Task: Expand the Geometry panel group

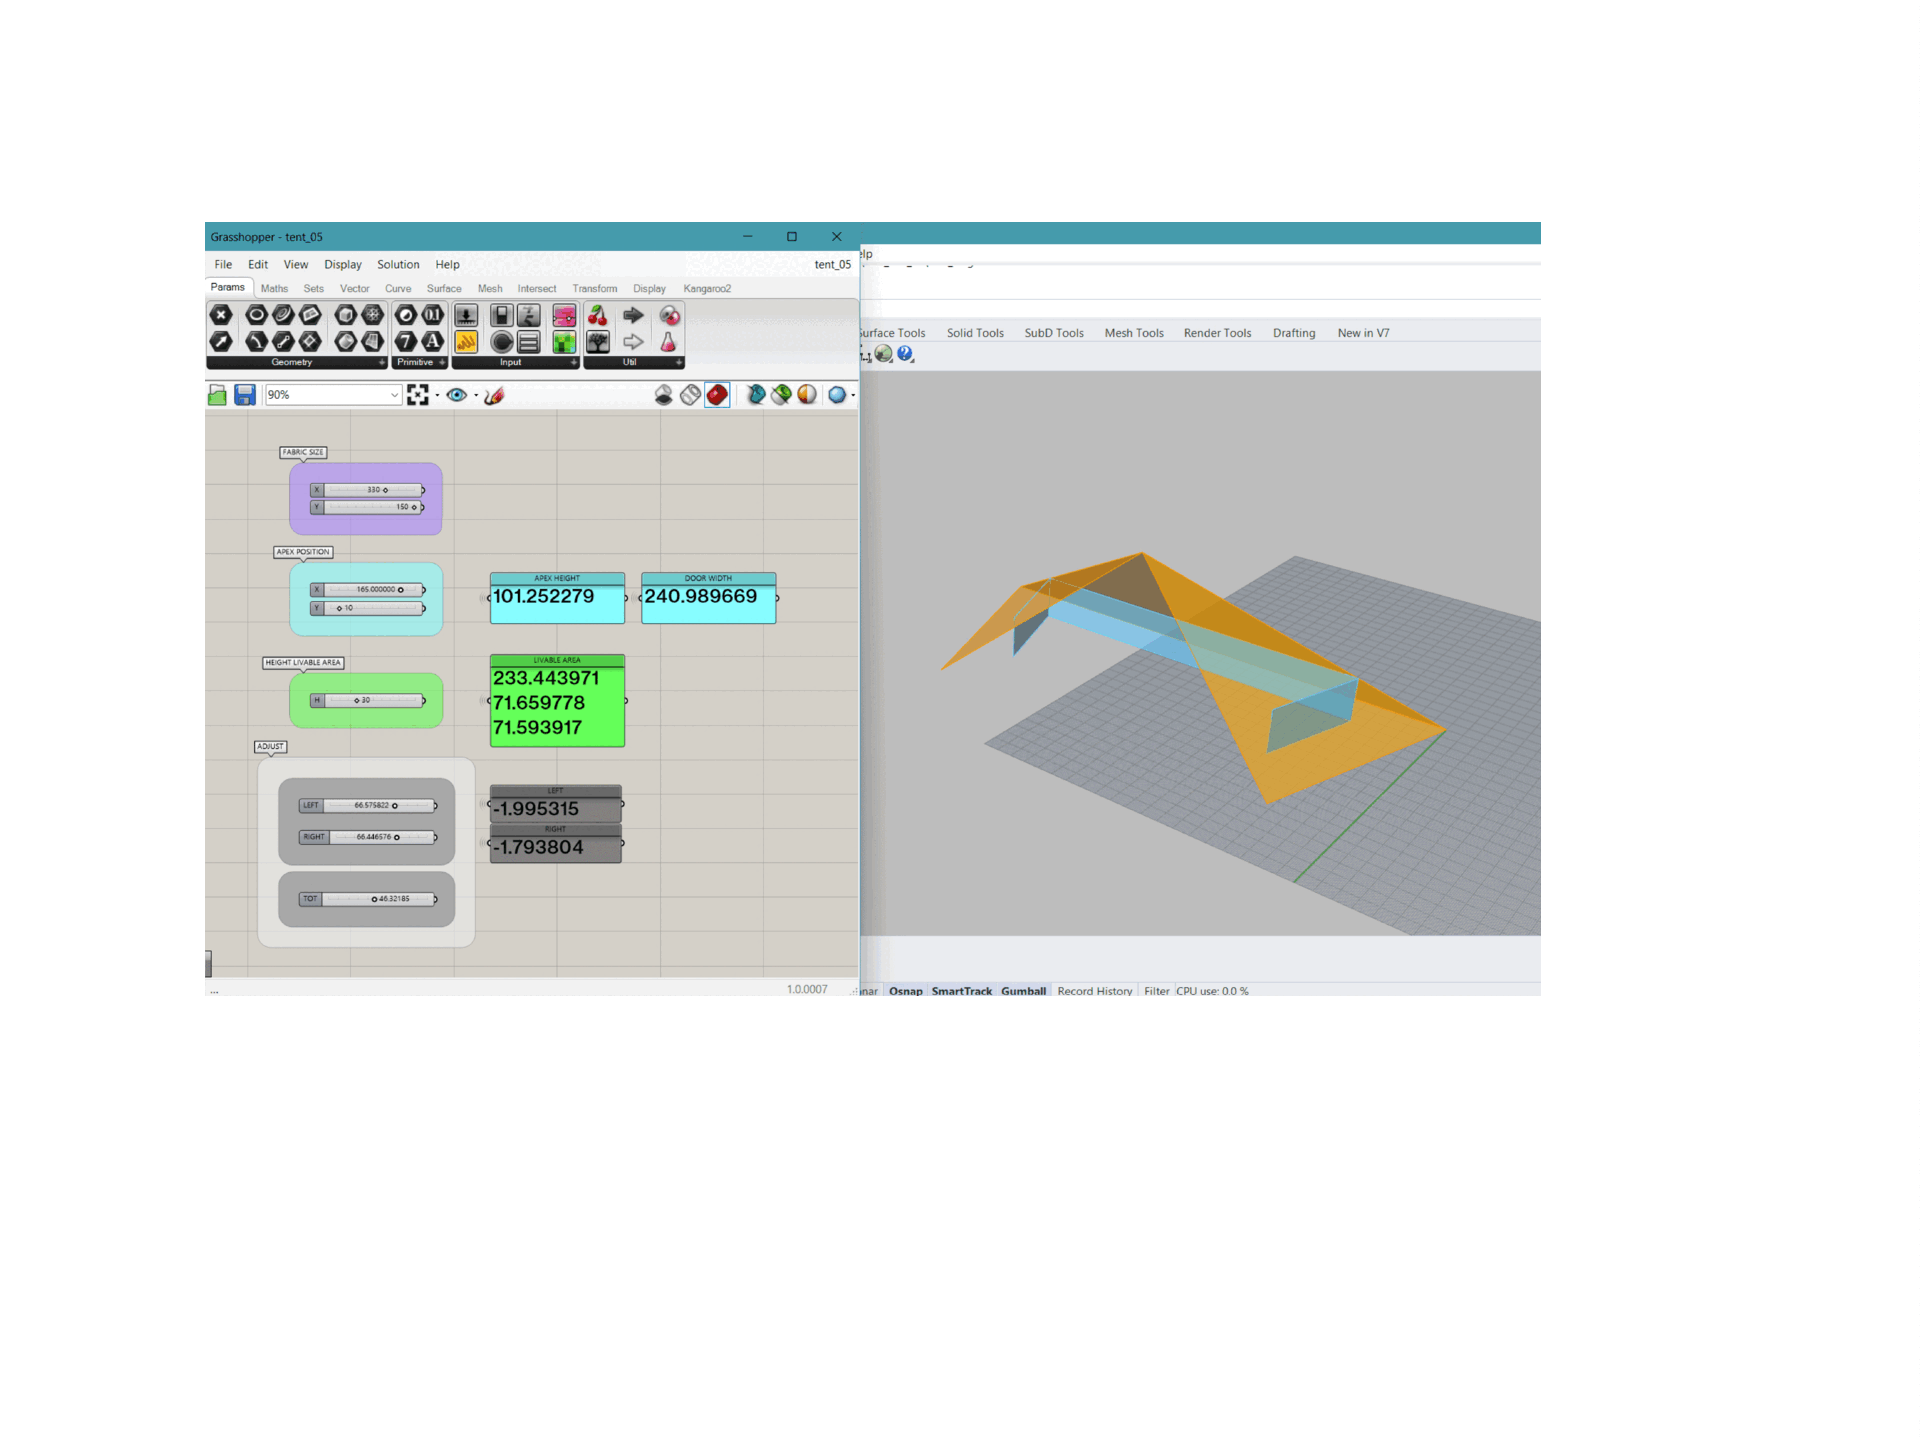Action: (x=381, y=363)
